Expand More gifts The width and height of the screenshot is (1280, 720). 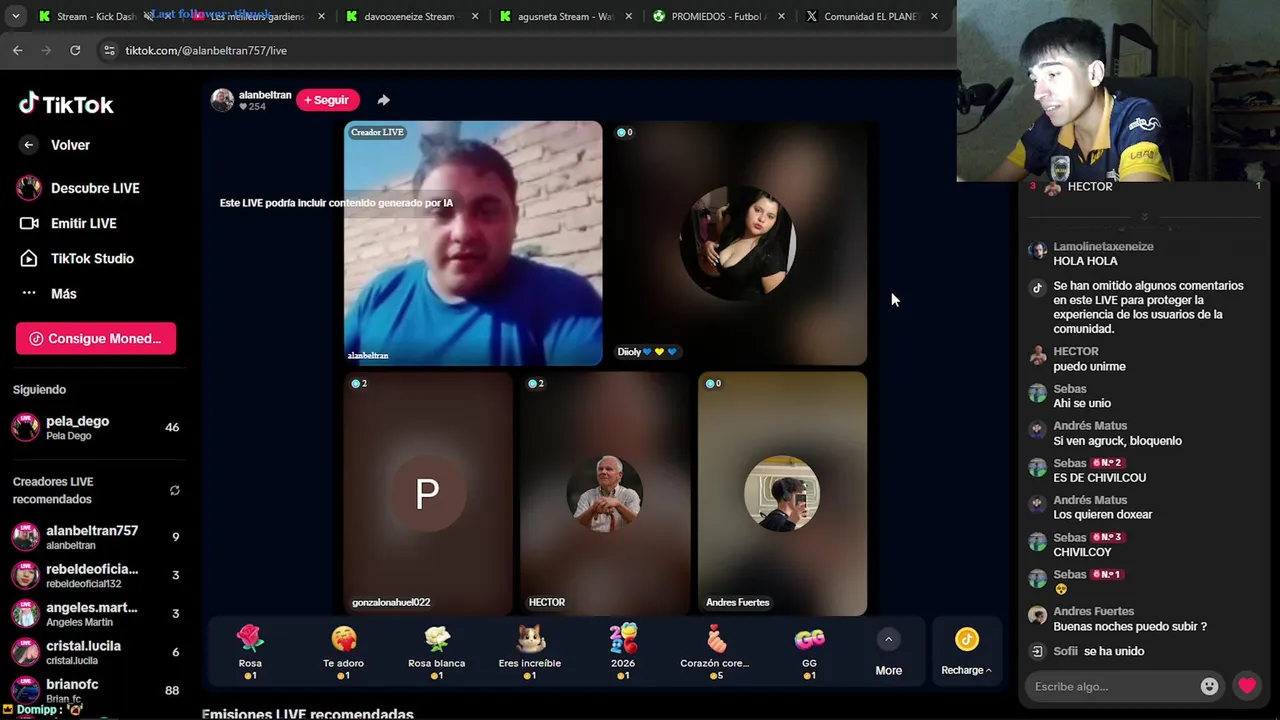pos(888,652)
